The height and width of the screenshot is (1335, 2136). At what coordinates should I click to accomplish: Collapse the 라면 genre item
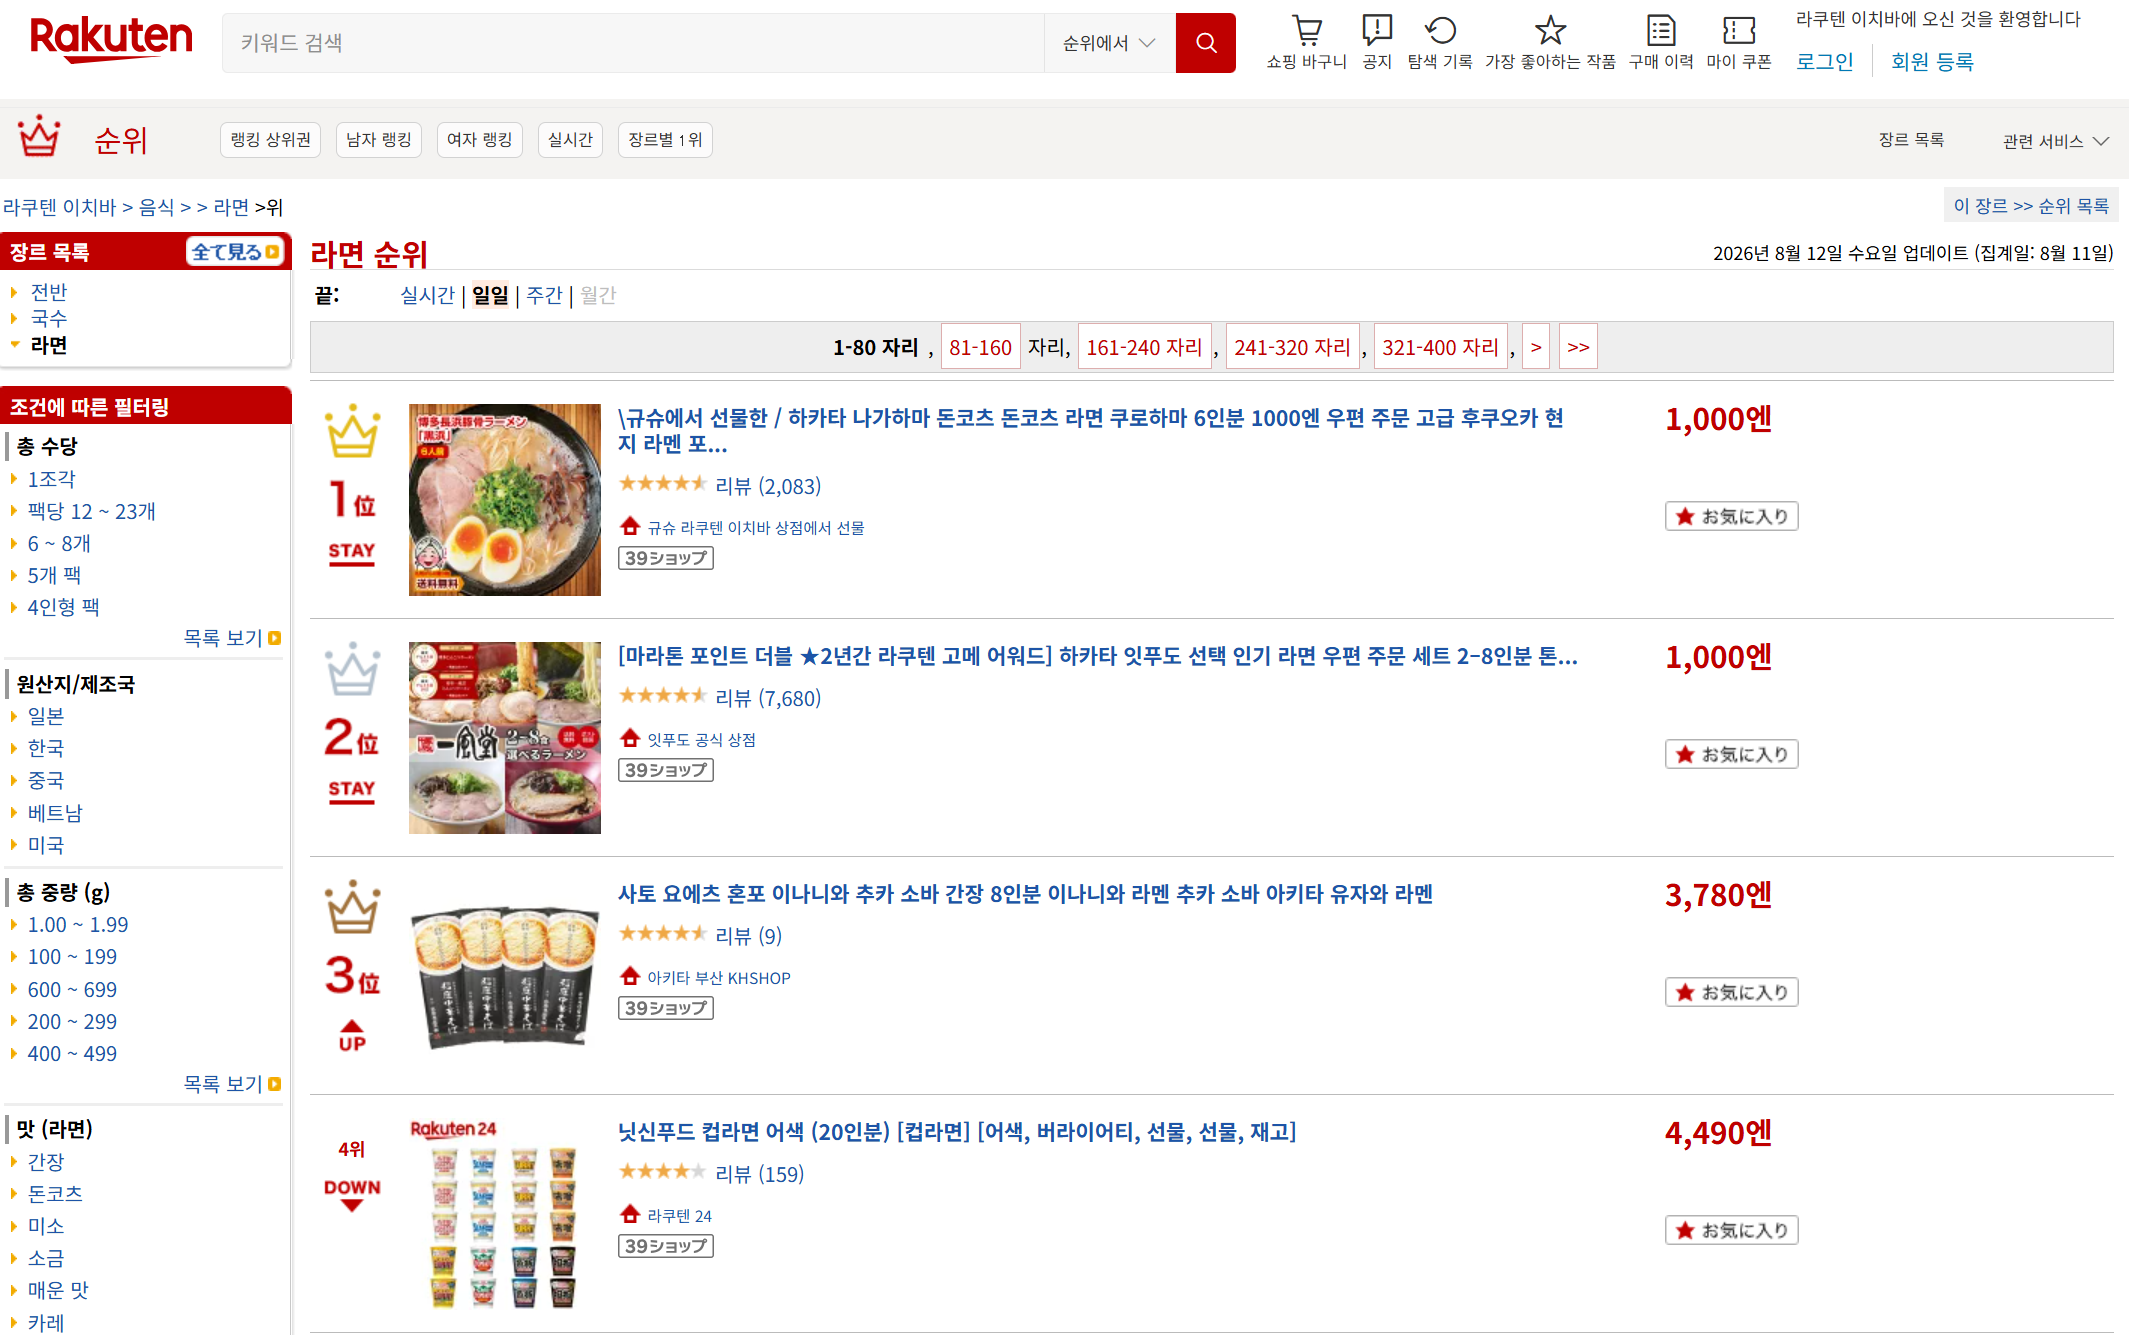pos(48,345)
